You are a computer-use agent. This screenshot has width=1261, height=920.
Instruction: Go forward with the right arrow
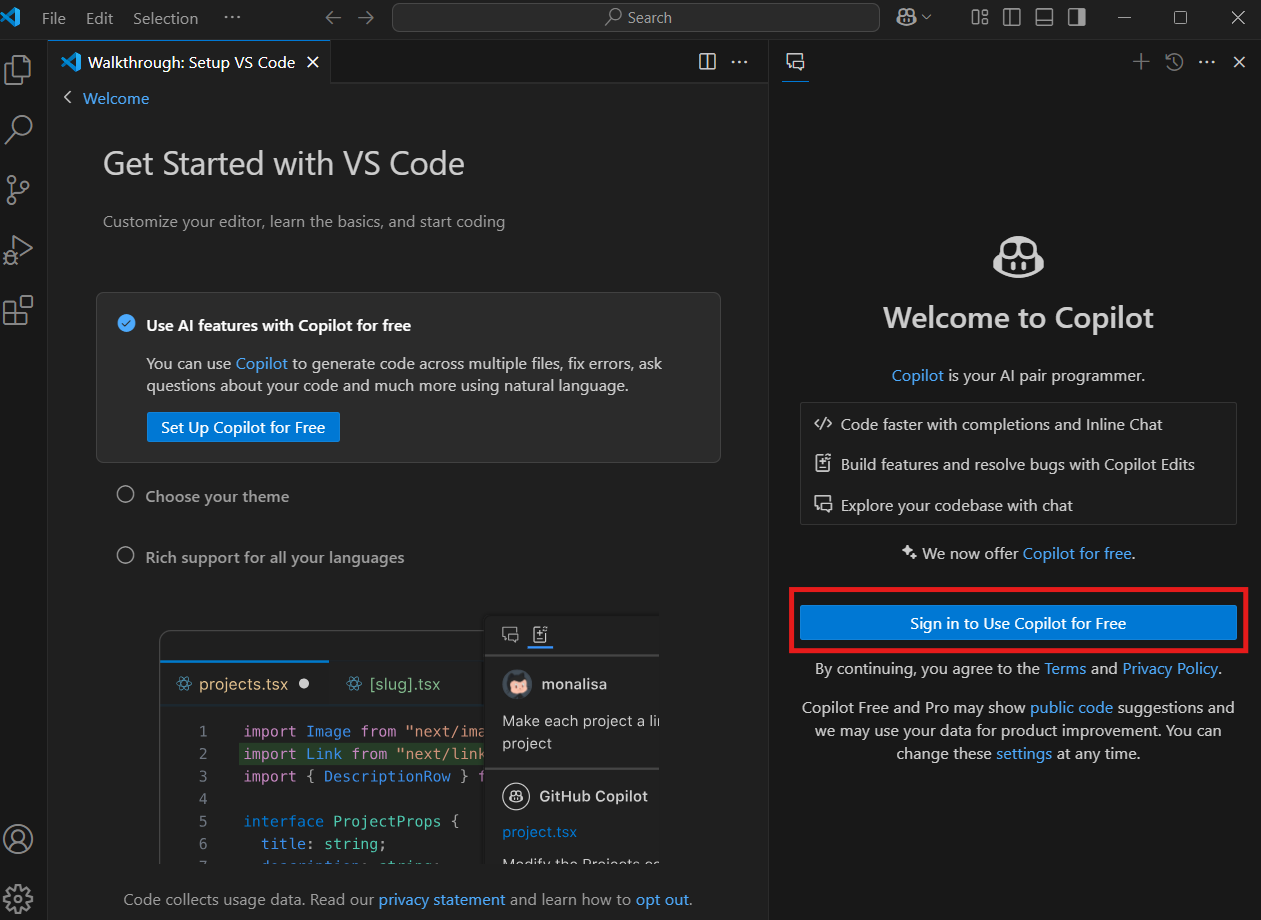point(366,18)
